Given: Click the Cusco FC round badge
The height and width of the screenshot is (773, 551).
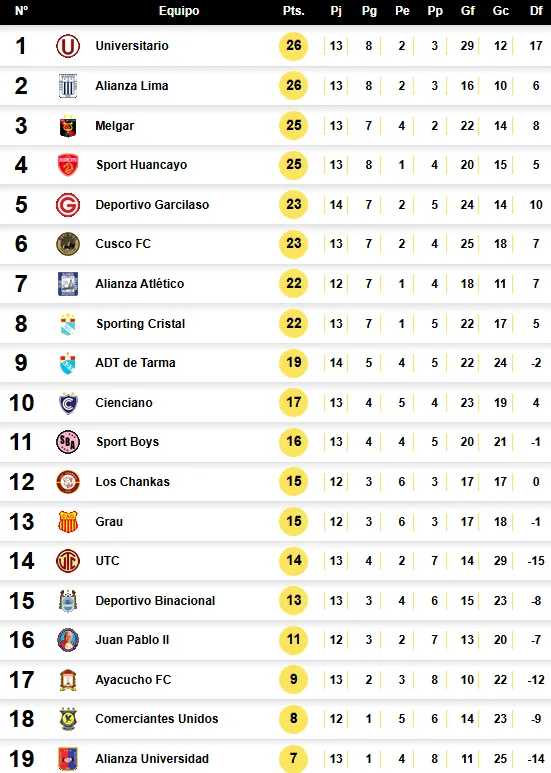Looking at the screenshot, I should (68, 244).
